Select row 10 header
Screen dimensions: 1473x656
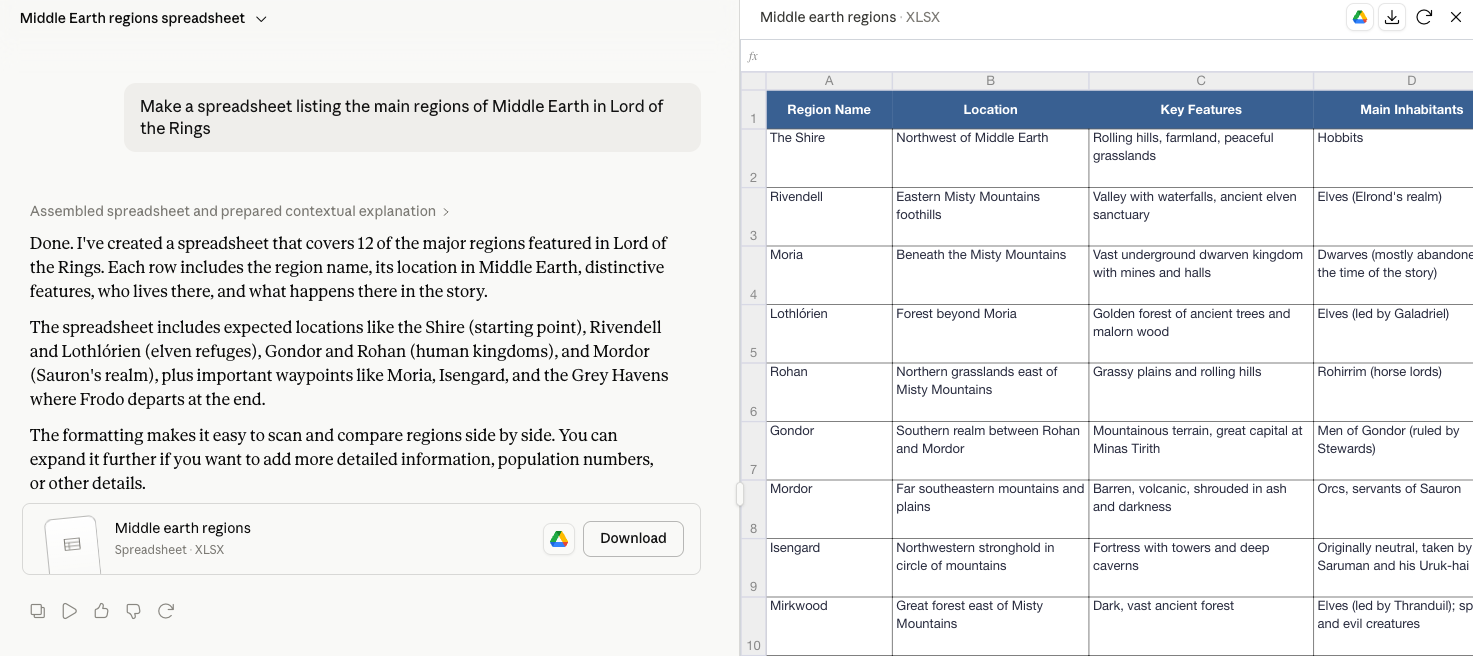click(x=753, y=626)
